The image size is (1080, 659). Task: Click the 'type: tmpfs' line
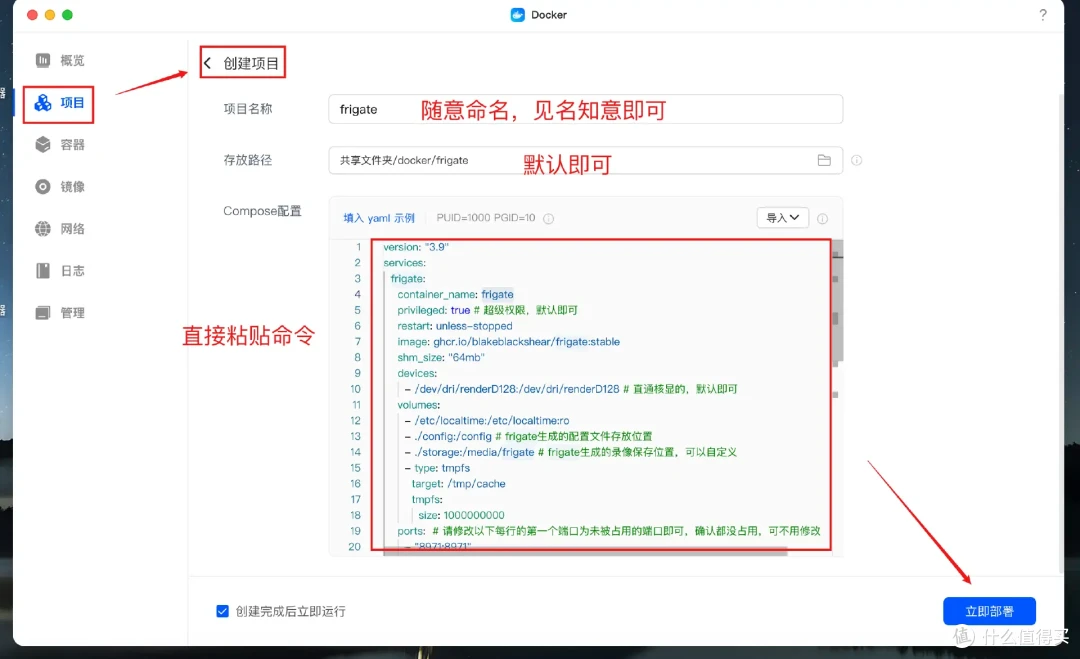point(437,469)
